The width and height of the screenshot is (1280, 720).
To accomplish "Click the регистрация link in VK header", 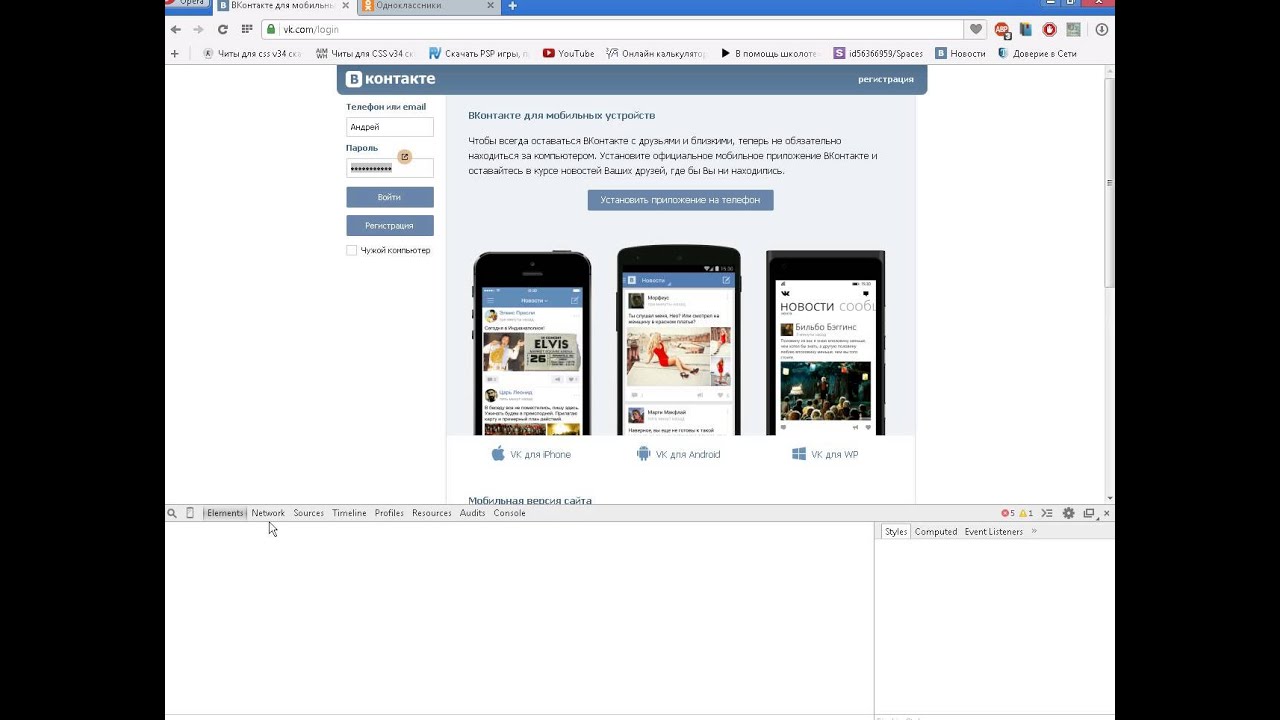I will coord(885,79).
